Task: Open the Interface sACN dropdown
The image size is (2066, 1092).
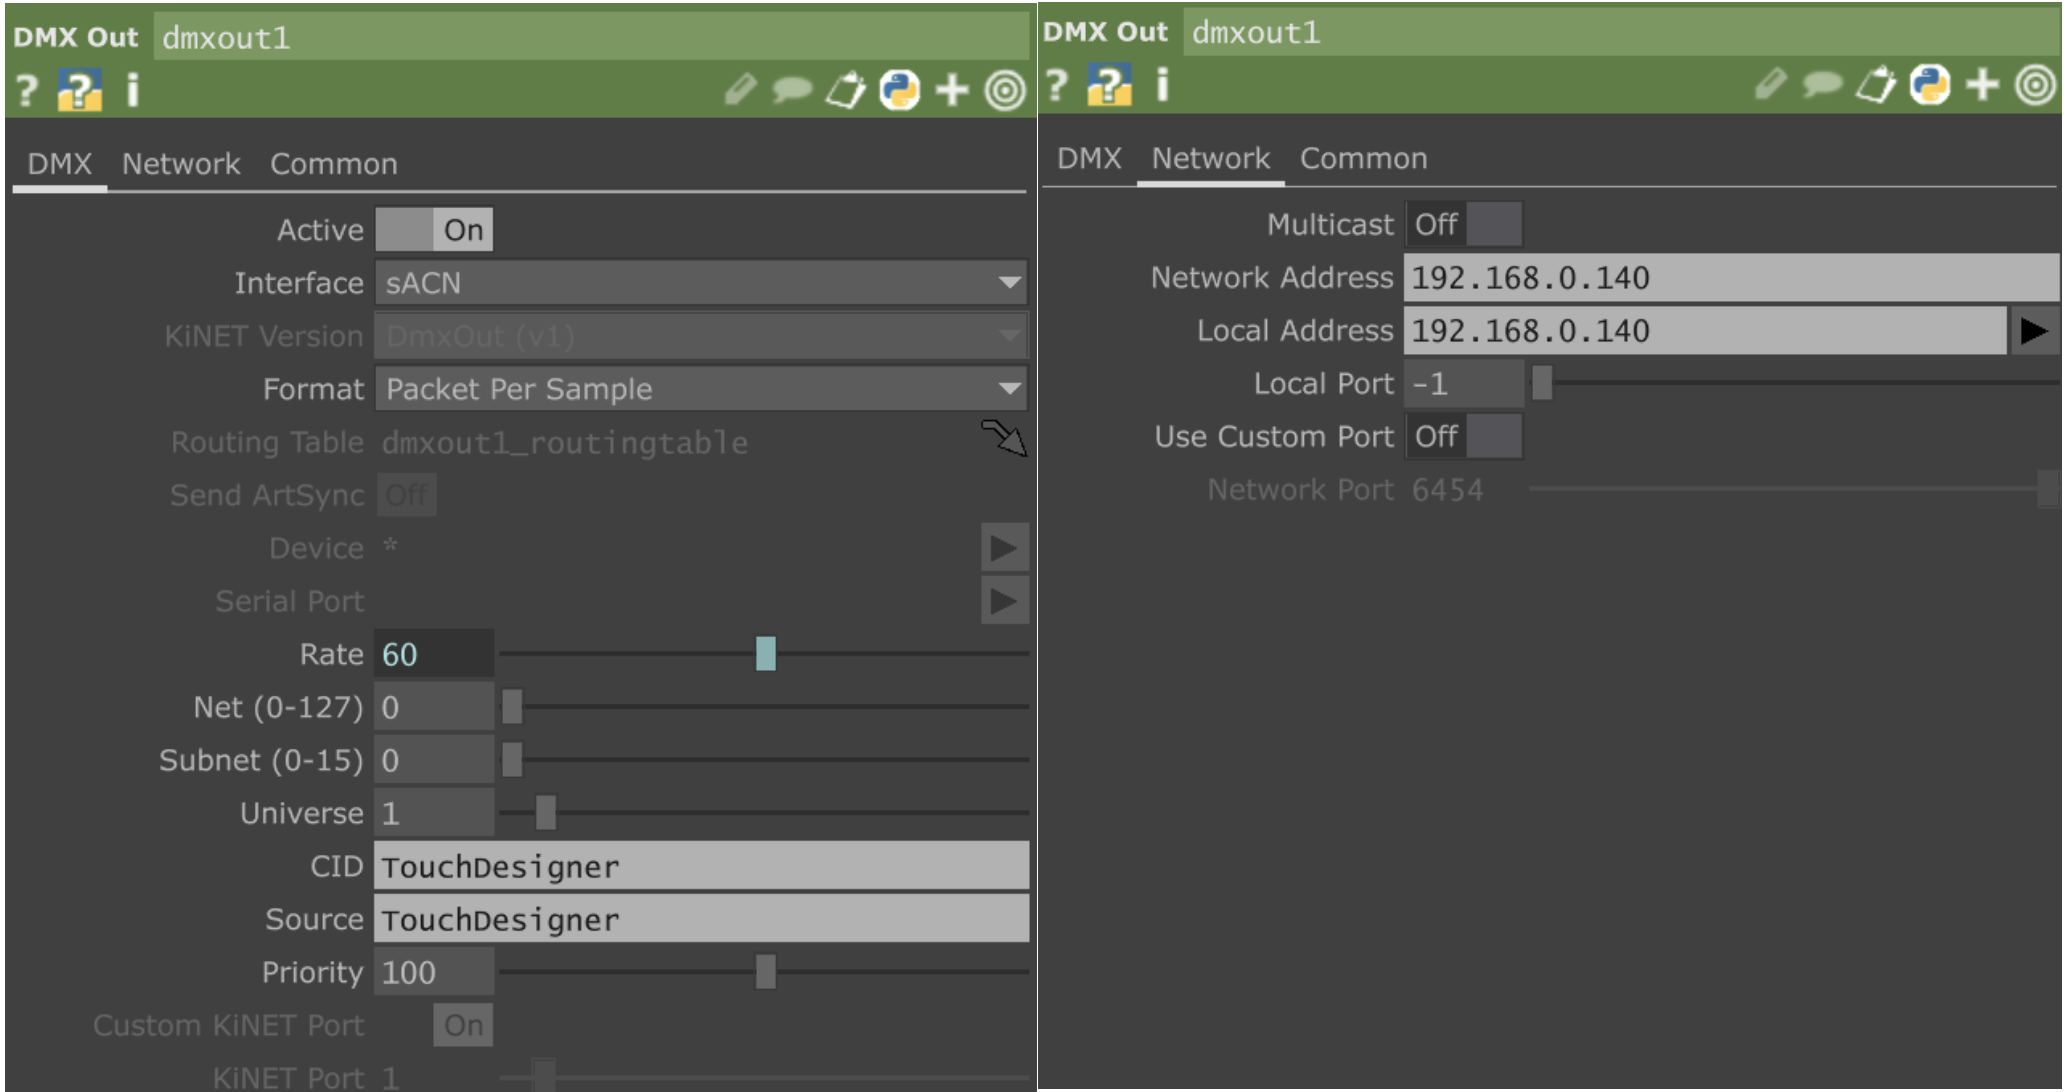Action: pyautogui.click(x=700, y=283)
